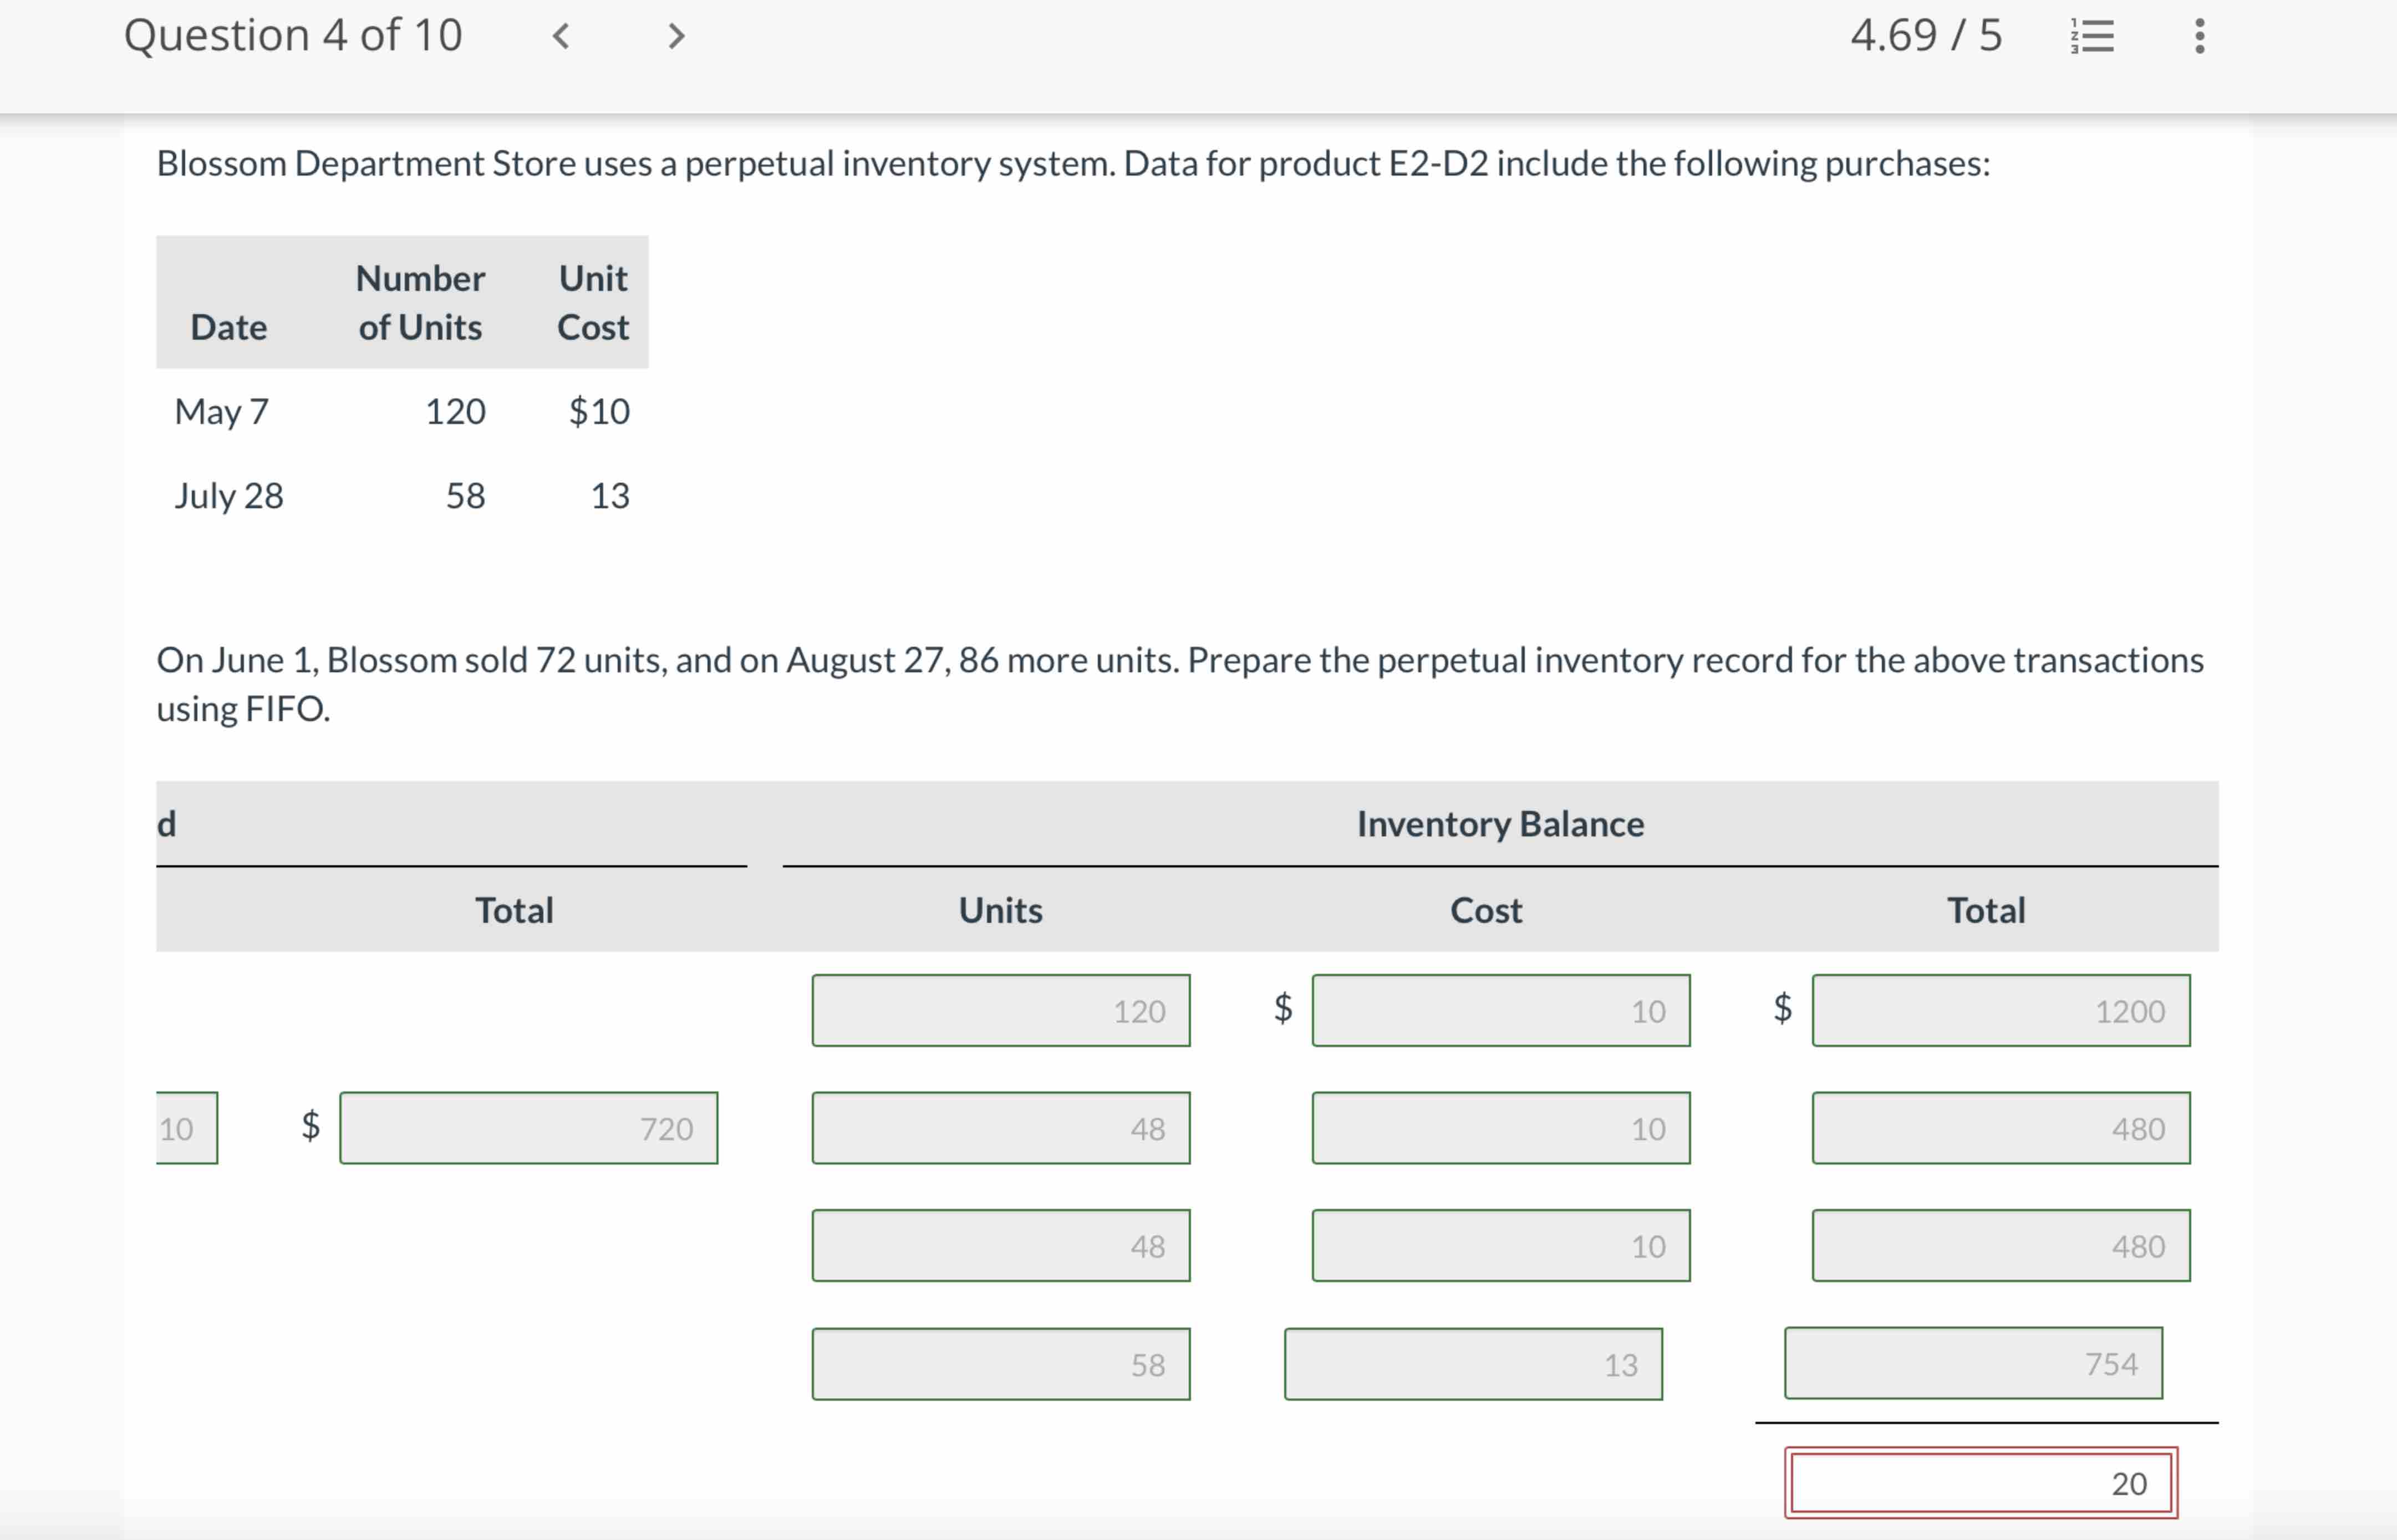The height and width of the screenshot is (1540, 2397).
Task: Click the sold total field showing 720
Action: pos(528,1127)
